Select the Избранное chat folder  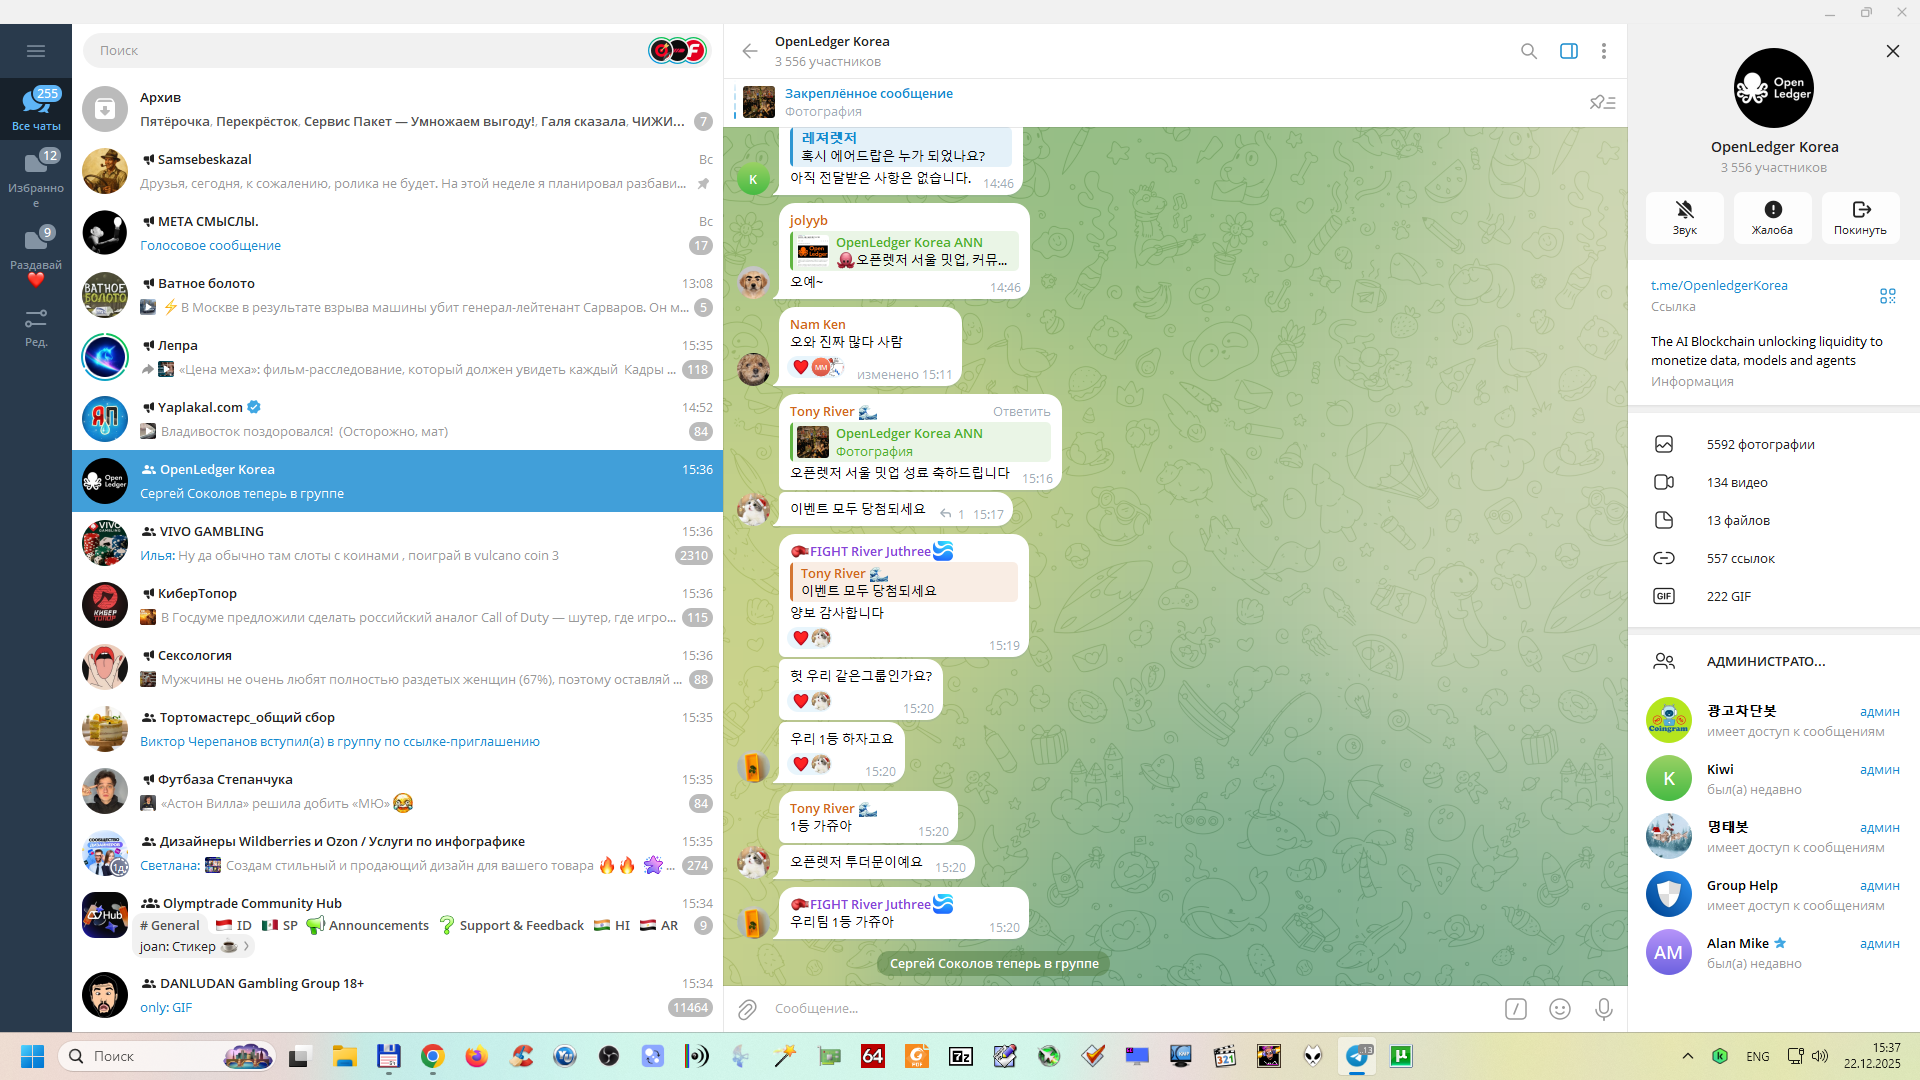[x=36, y=174]
